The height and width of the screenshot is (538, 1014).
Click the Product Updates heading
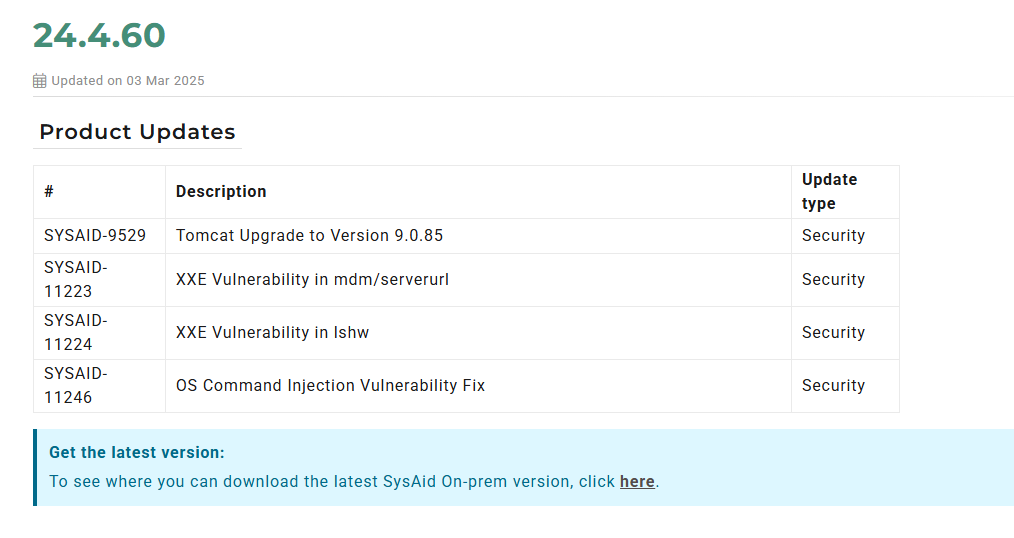point(137,132)
